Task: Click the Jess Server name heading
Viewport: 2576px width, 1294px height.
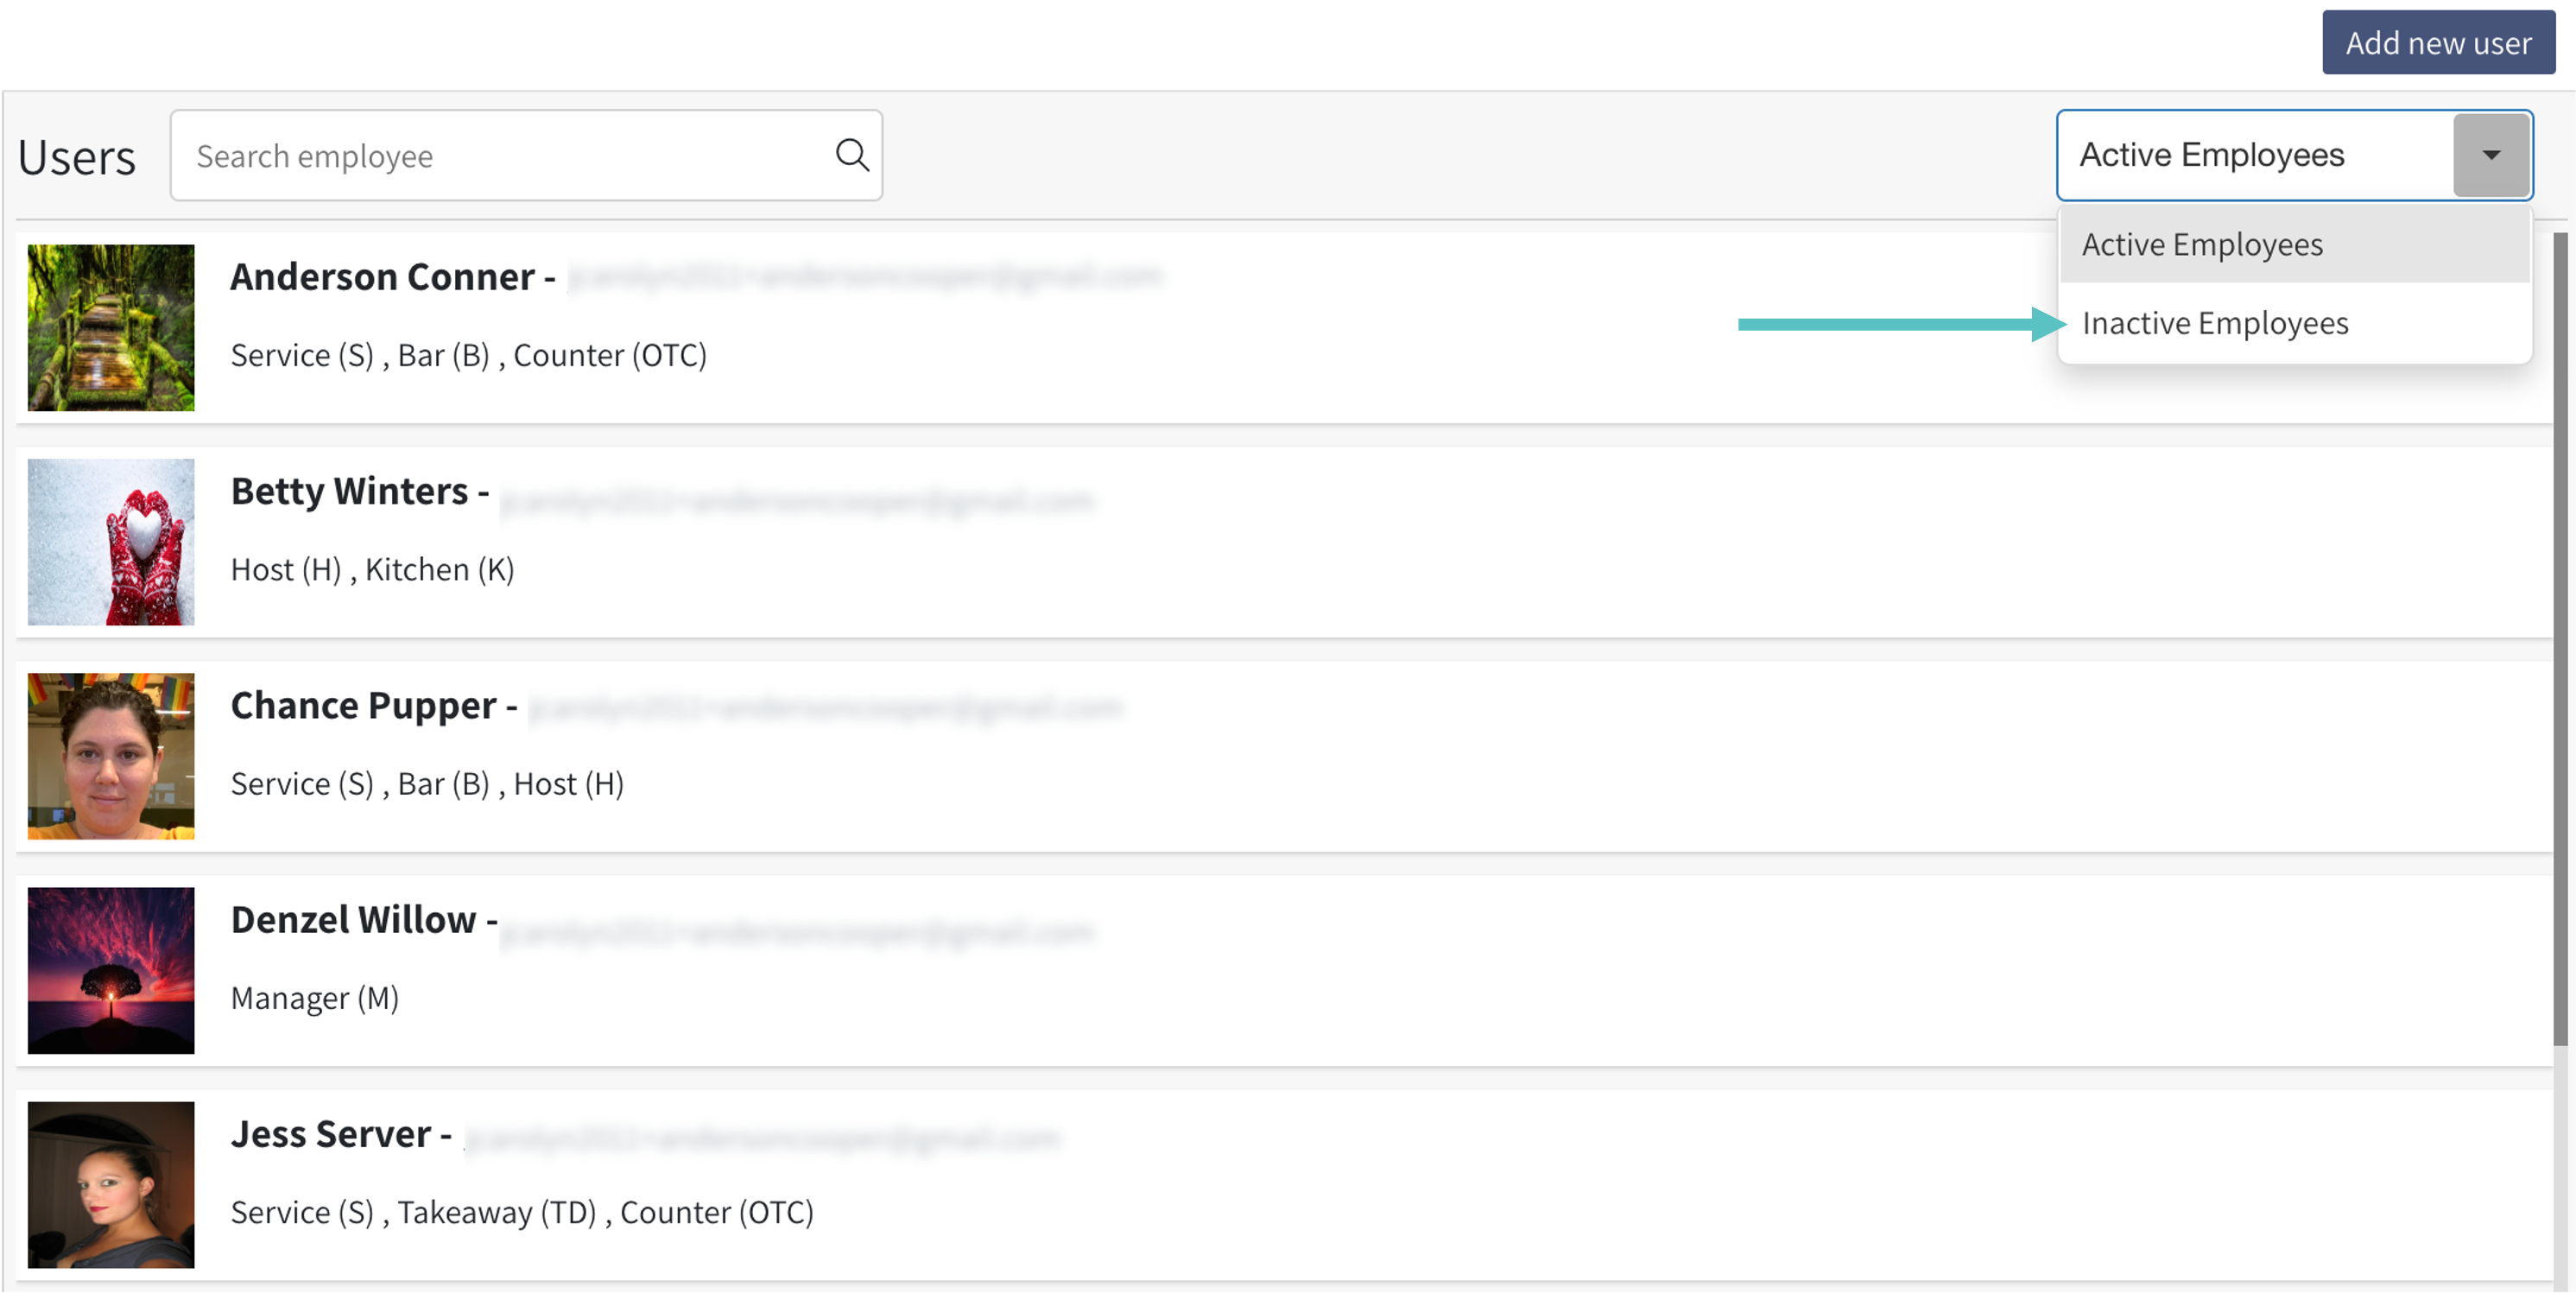Action: tap(331, 1134)
